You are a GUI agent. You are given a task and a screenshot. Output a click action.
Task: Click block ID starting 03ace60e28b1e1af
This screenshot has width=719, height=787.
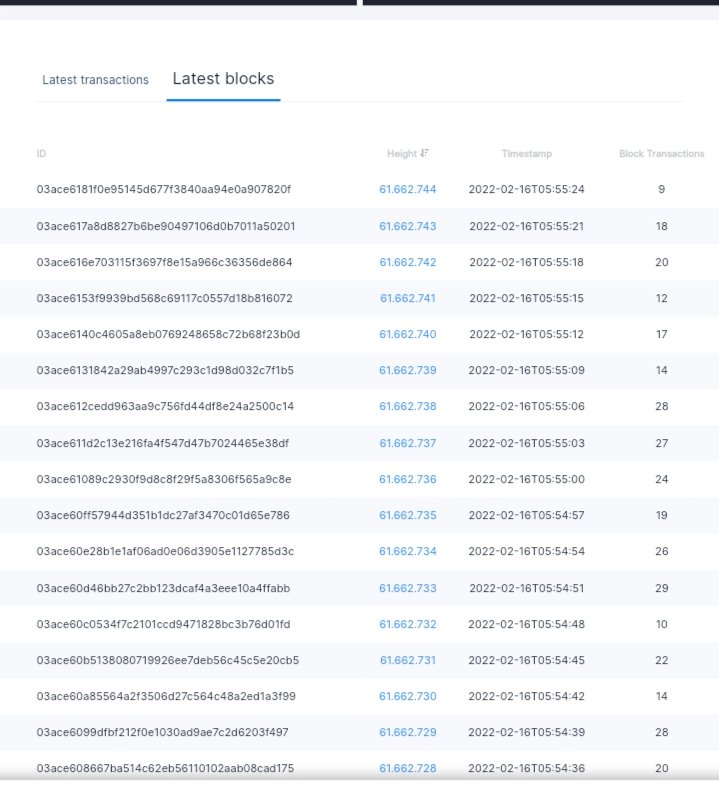click(x=165, y=552)
